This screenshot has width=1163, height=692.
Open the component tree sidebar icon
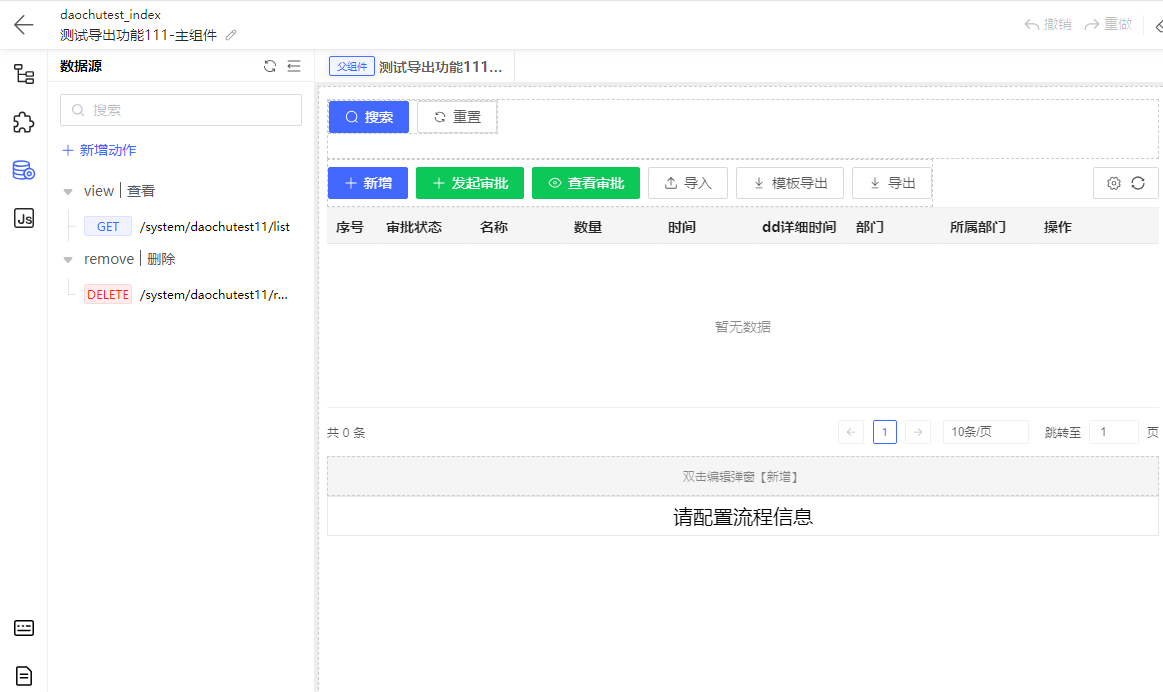tap(24, 74)
